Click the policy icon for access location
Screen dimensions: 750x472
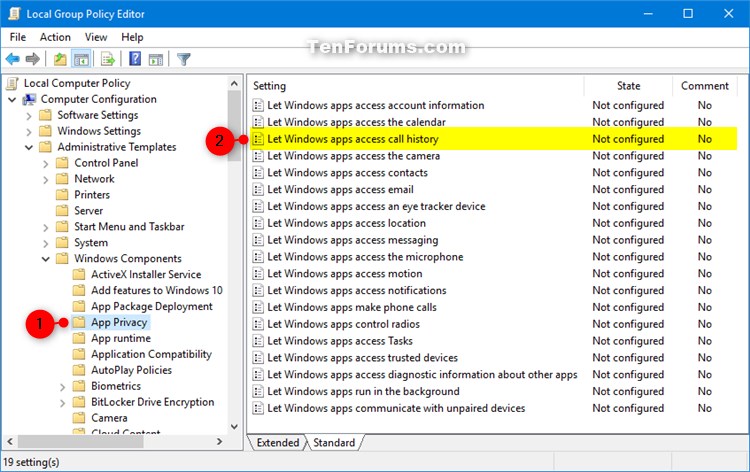tap(258, 223)
